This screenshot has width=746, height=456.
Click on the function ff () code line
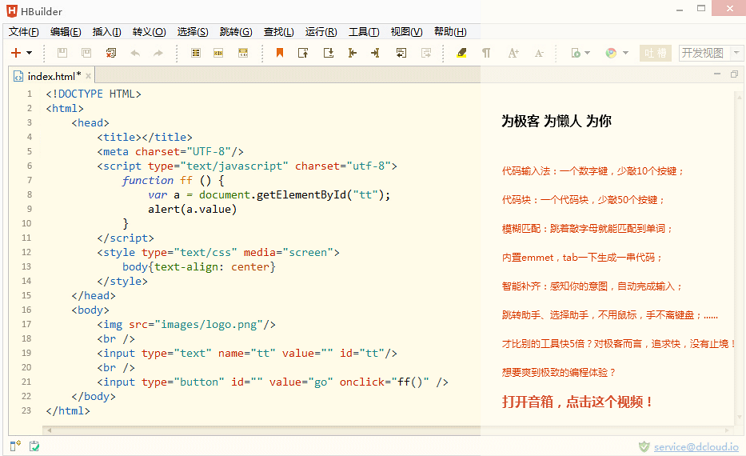[173, 180]
